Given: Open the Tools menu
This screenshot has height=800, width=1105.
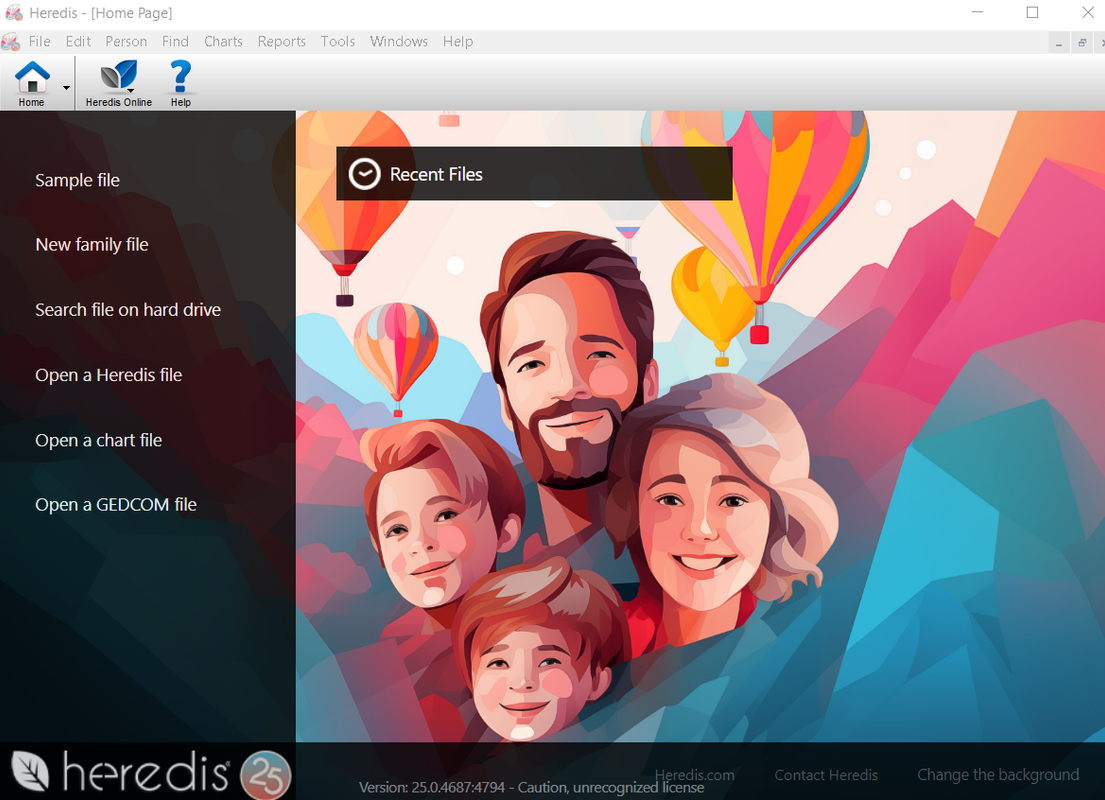Looking at the screenshot, I should click(338, 42).
